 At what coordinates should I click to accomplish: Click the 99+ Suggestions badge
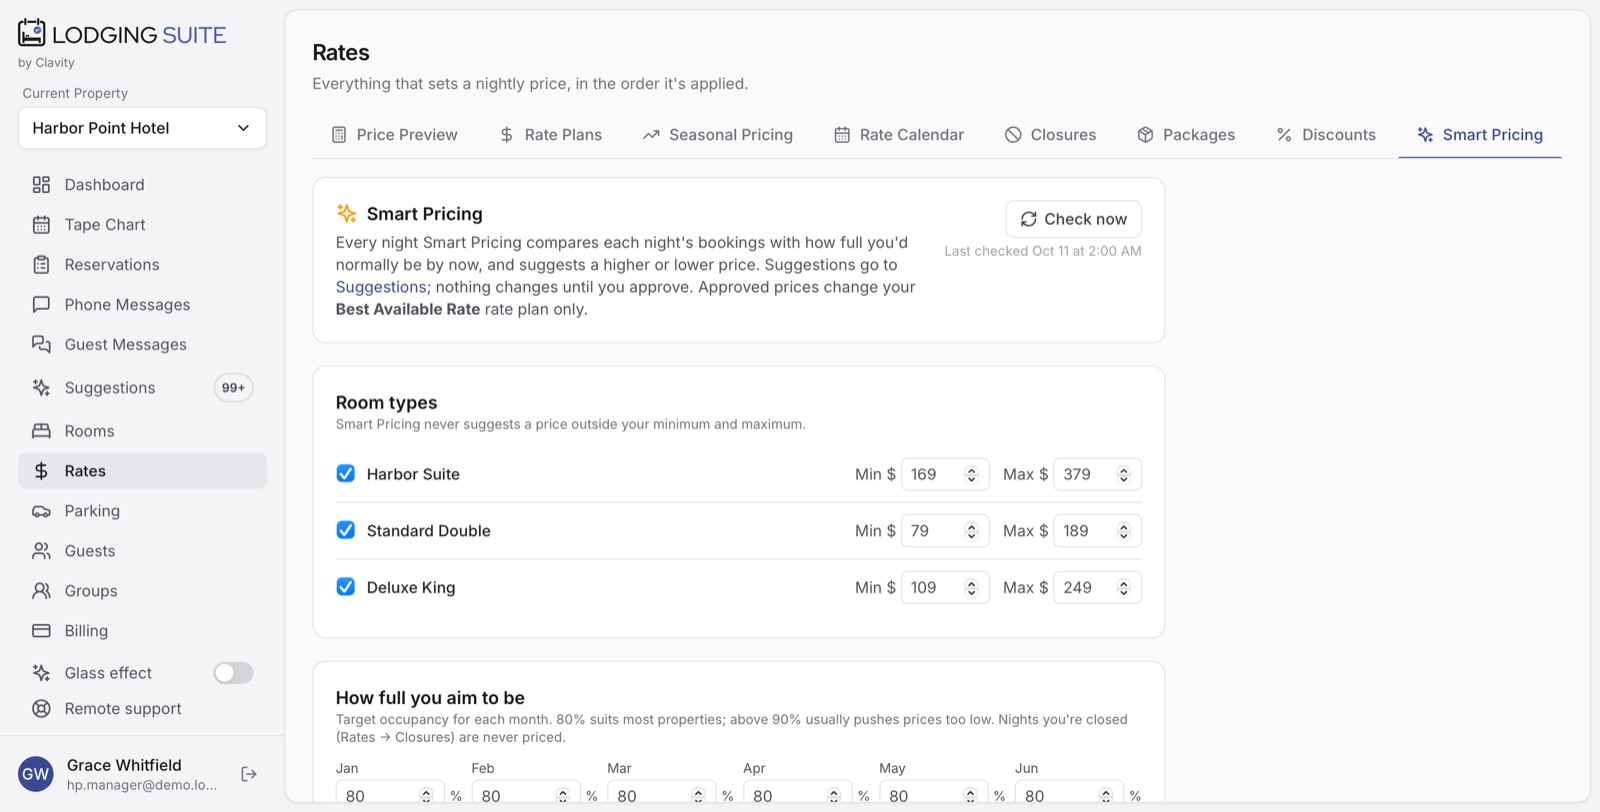coord(233,388)
